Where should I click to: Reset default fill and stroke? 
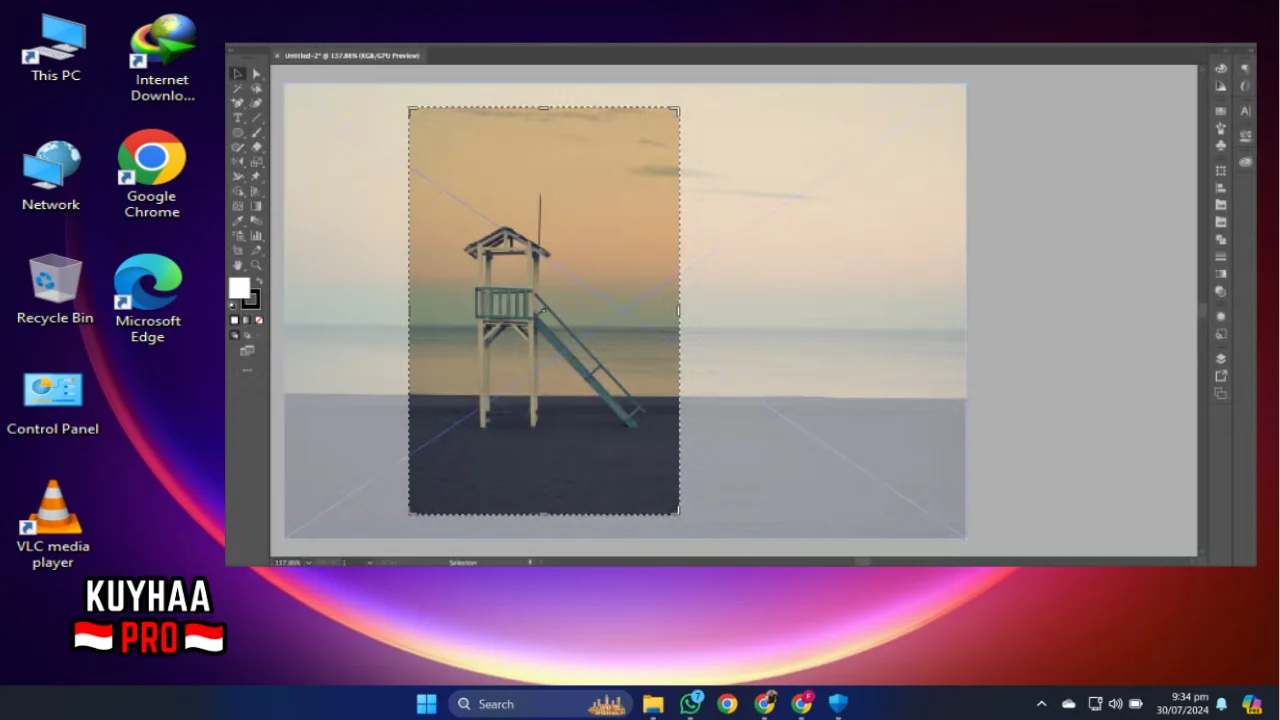(x=234, y=304)
